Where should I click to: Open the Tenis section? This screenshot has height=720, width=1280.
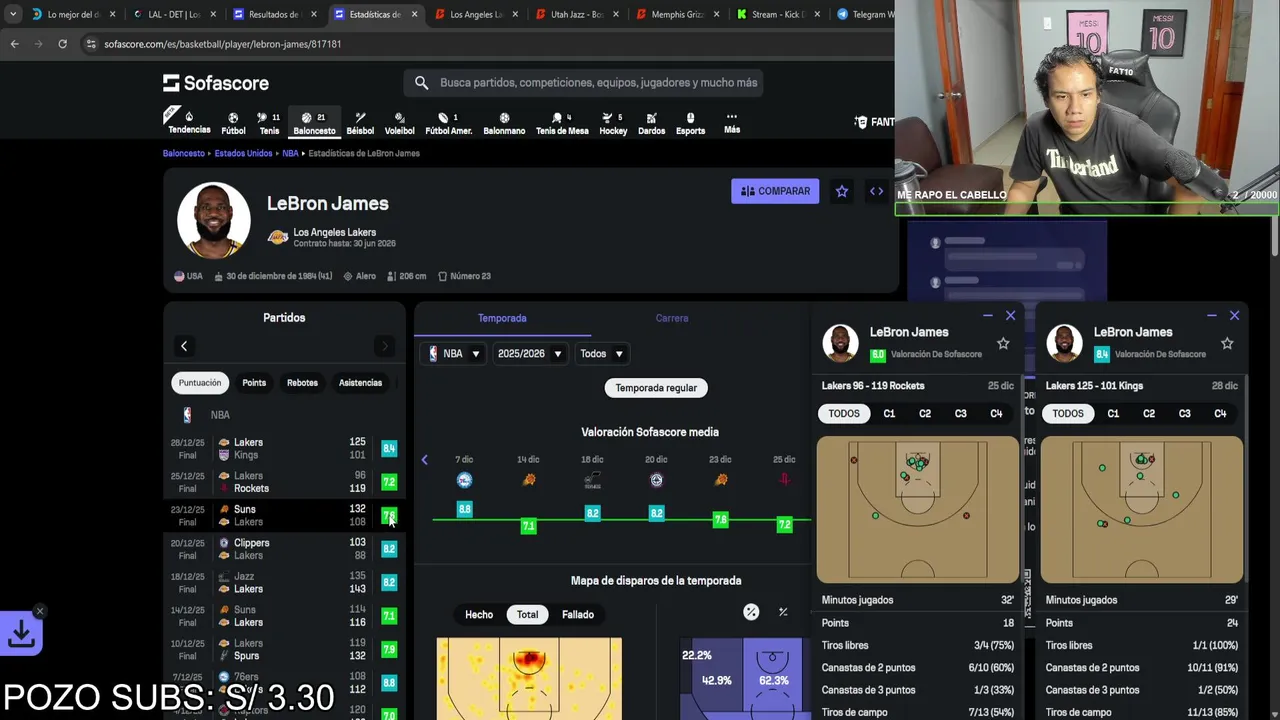pos(269,123)
